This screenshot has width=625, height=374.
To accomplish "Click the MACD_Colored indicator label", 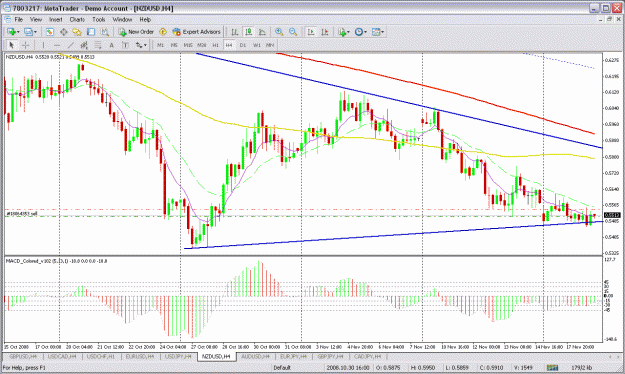I will coord(56,261).
